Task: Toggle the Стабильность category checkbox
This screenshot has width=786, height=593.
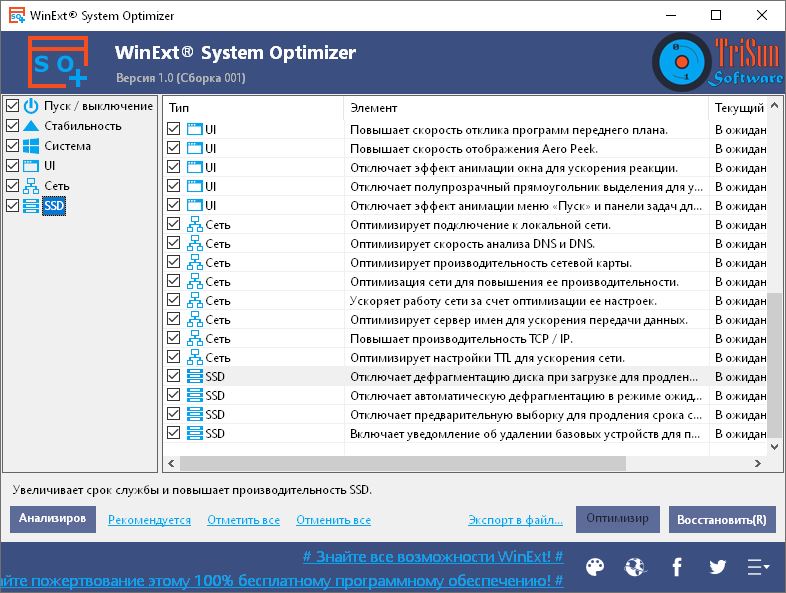Action: [13, 126]
